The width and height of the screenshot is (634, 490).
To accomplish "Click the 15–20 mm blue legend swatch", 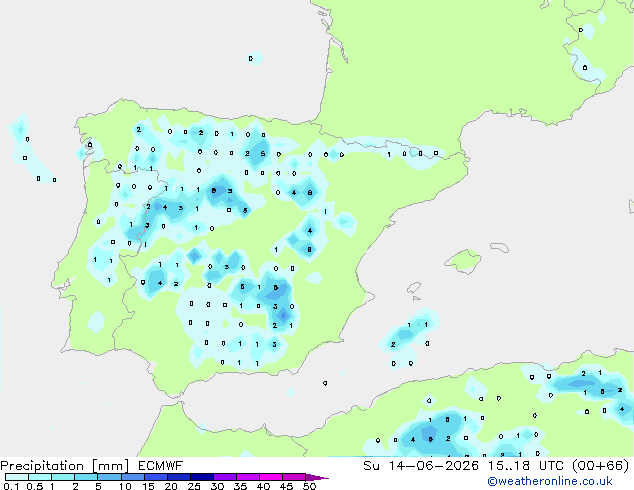I will [155, 477].
